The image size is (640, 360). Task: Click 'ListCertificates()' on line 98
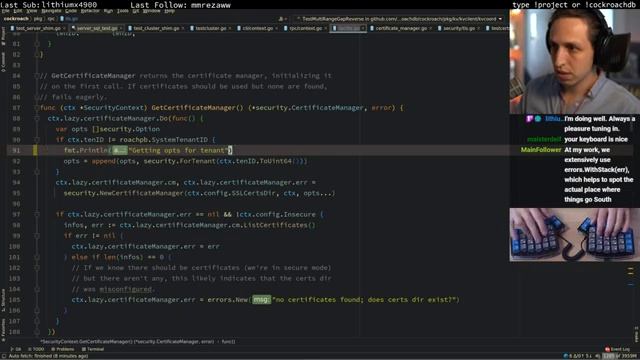coord(280,225)
